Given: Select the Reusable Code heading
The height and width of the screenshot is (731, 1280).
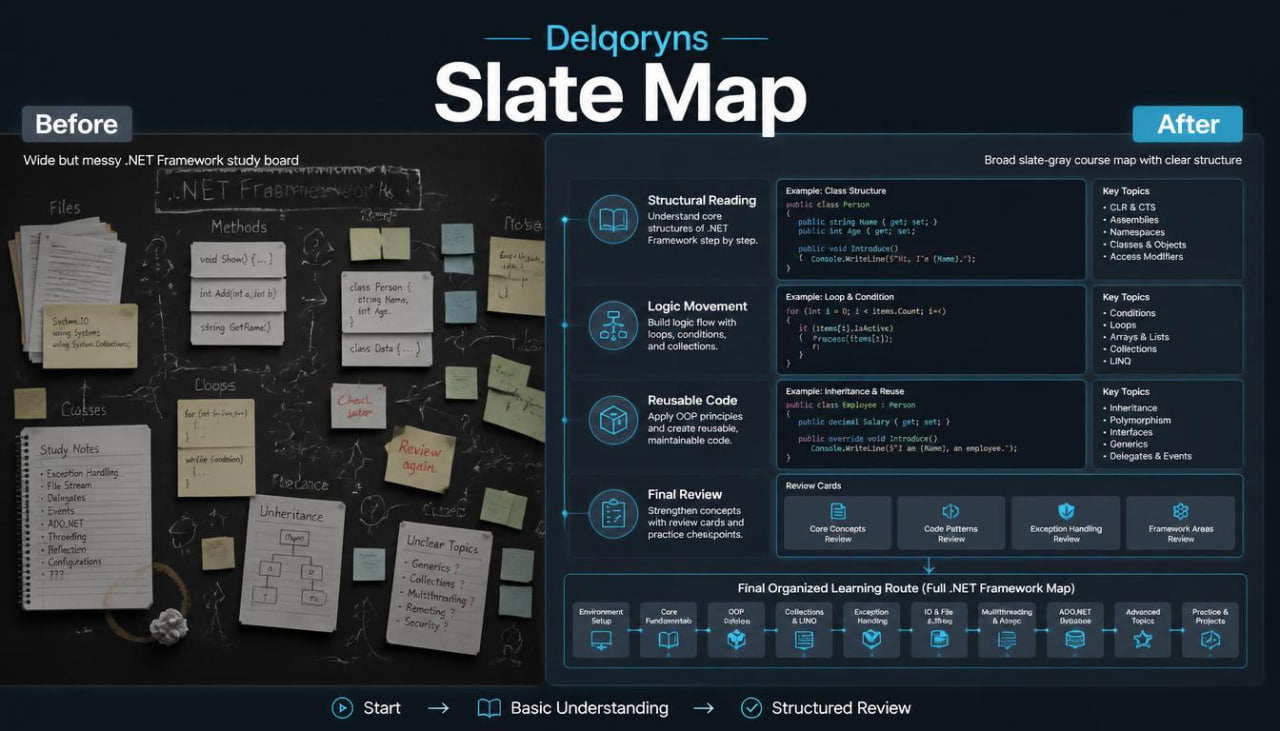Looking at the screenshot, I should 693,400.
